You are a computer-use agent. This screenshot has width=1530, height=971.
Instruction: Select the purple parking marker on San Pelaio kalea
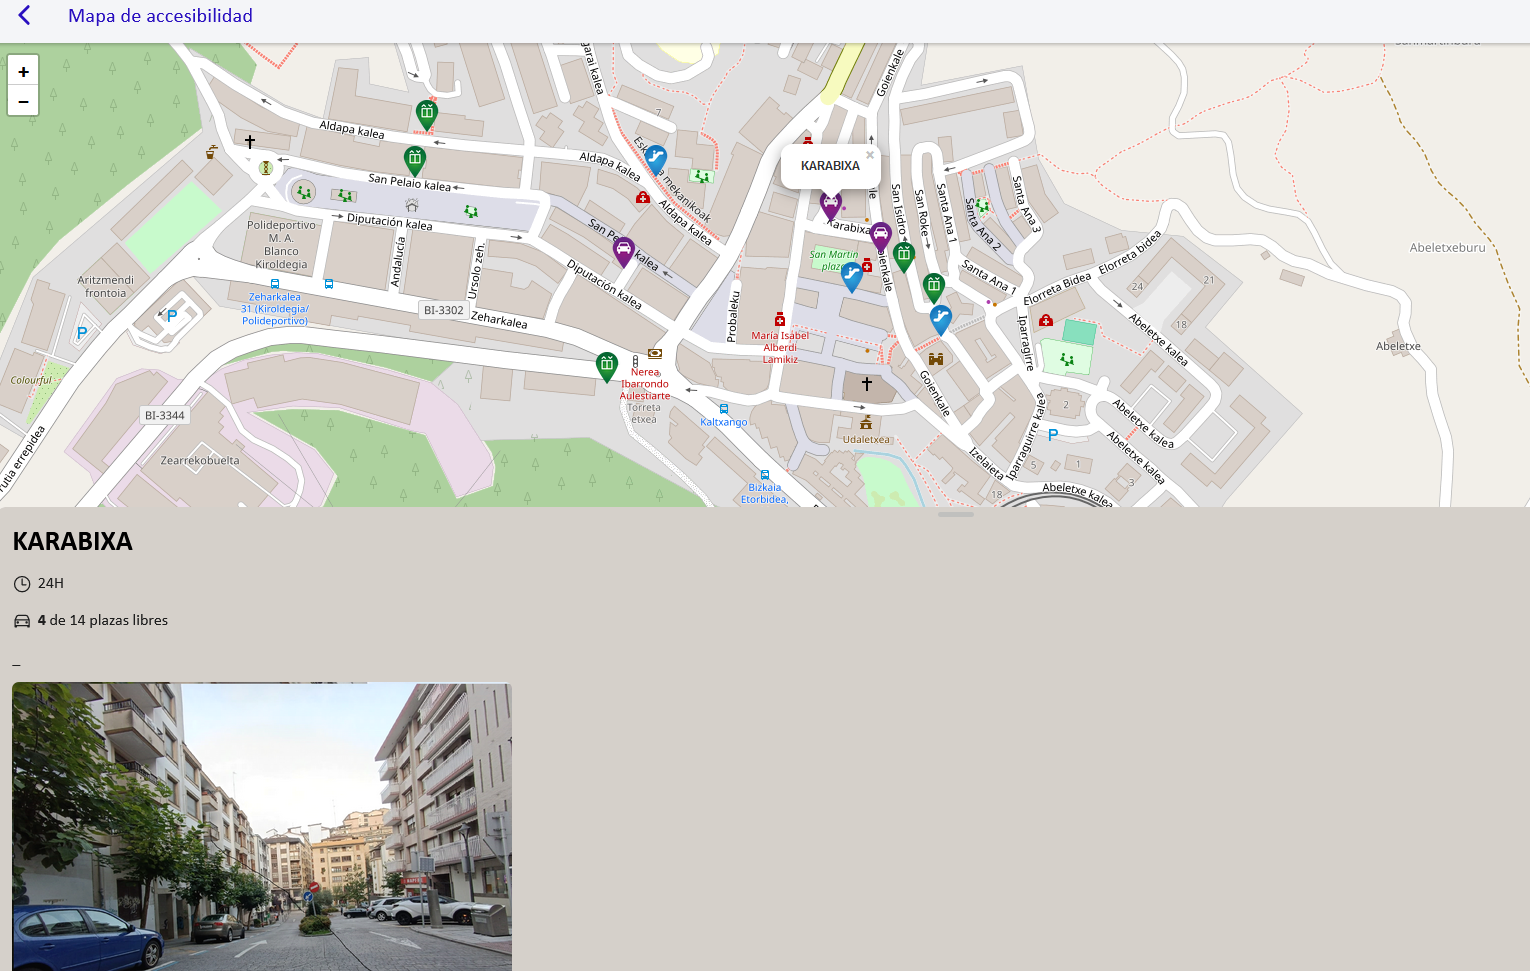coord(624,251)
